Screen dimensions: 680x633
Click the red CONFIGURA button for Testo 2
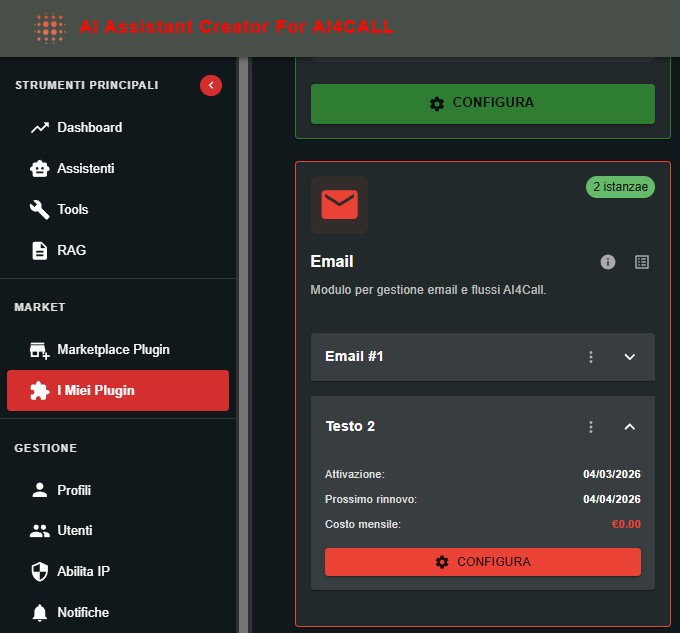pyautogui.click(x=483, y=562)
